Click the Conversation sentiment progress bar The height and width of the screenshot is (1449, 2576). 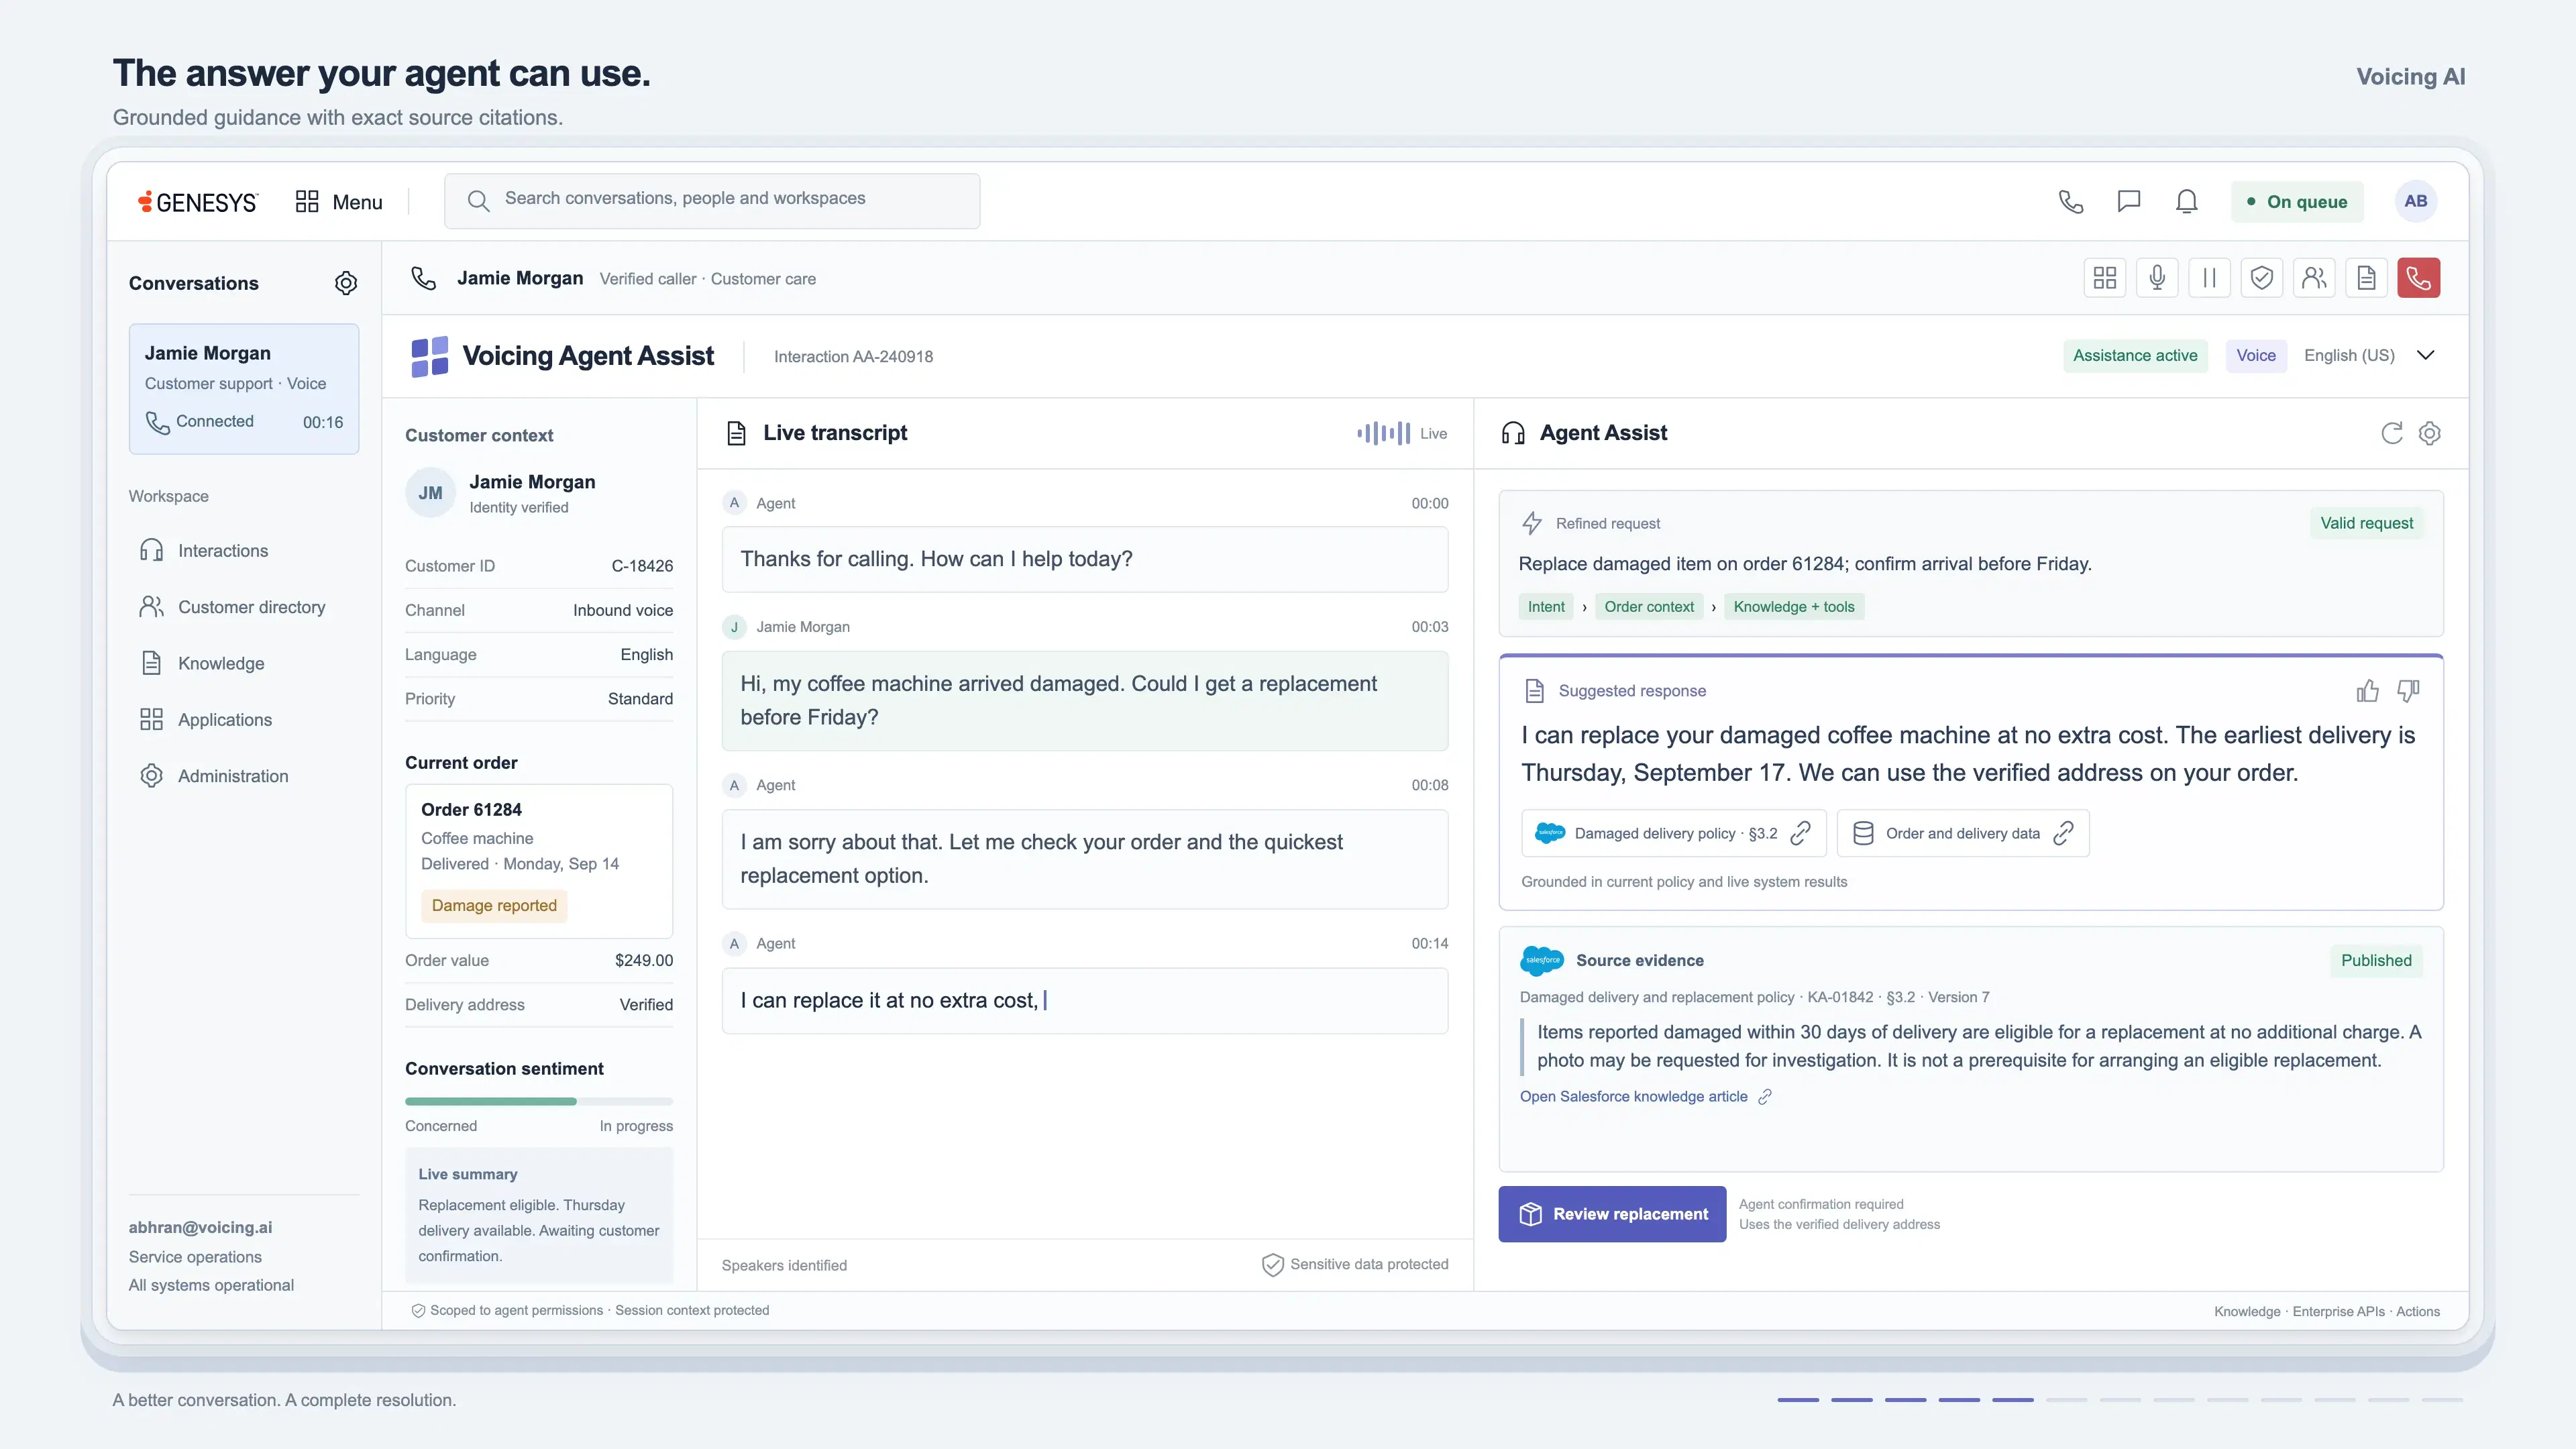539,1101
